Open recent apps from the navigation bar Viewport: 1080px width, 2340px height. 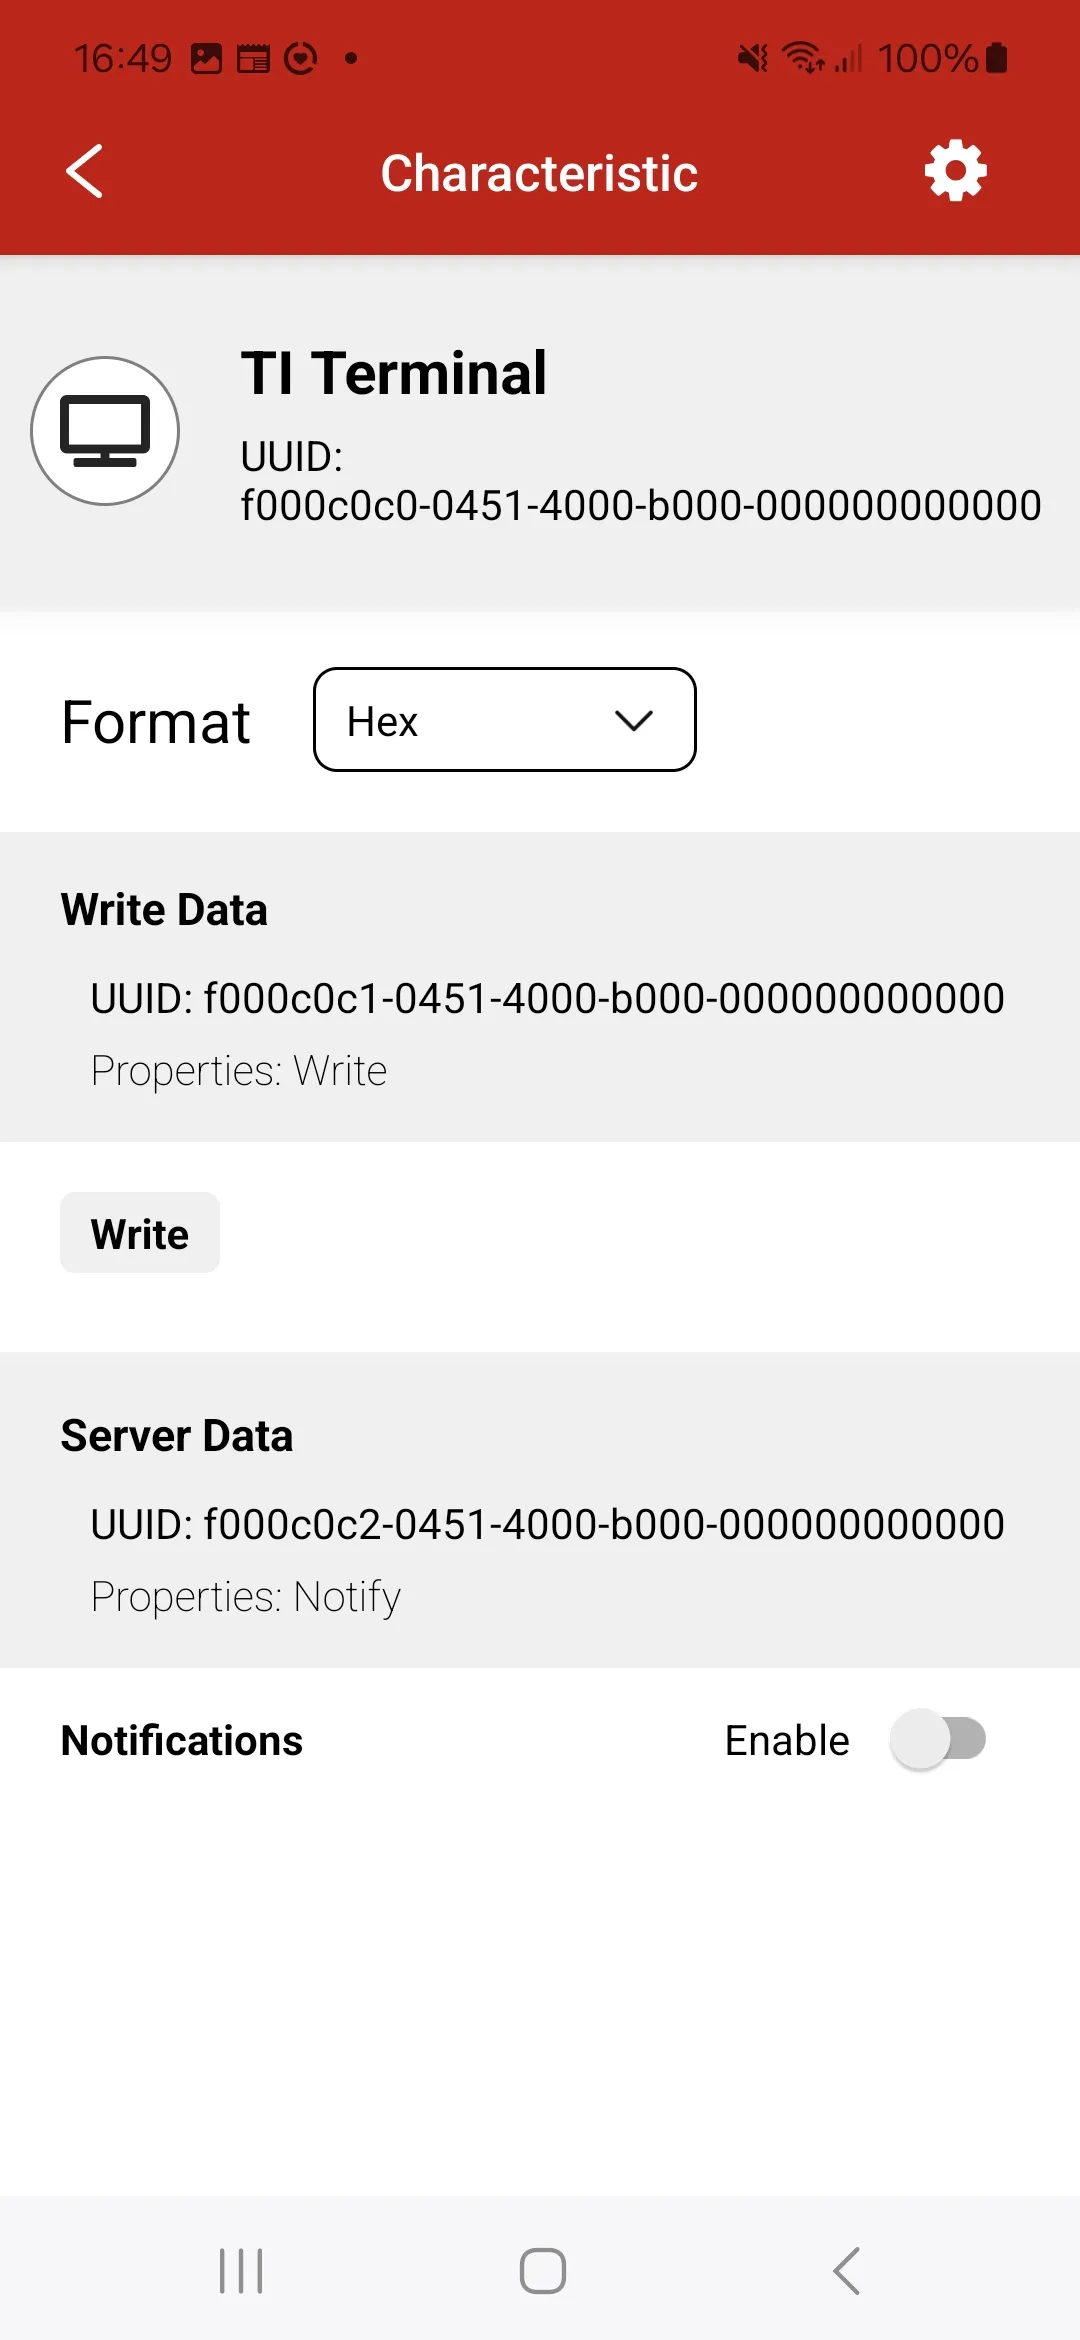tap(240, 2268)
